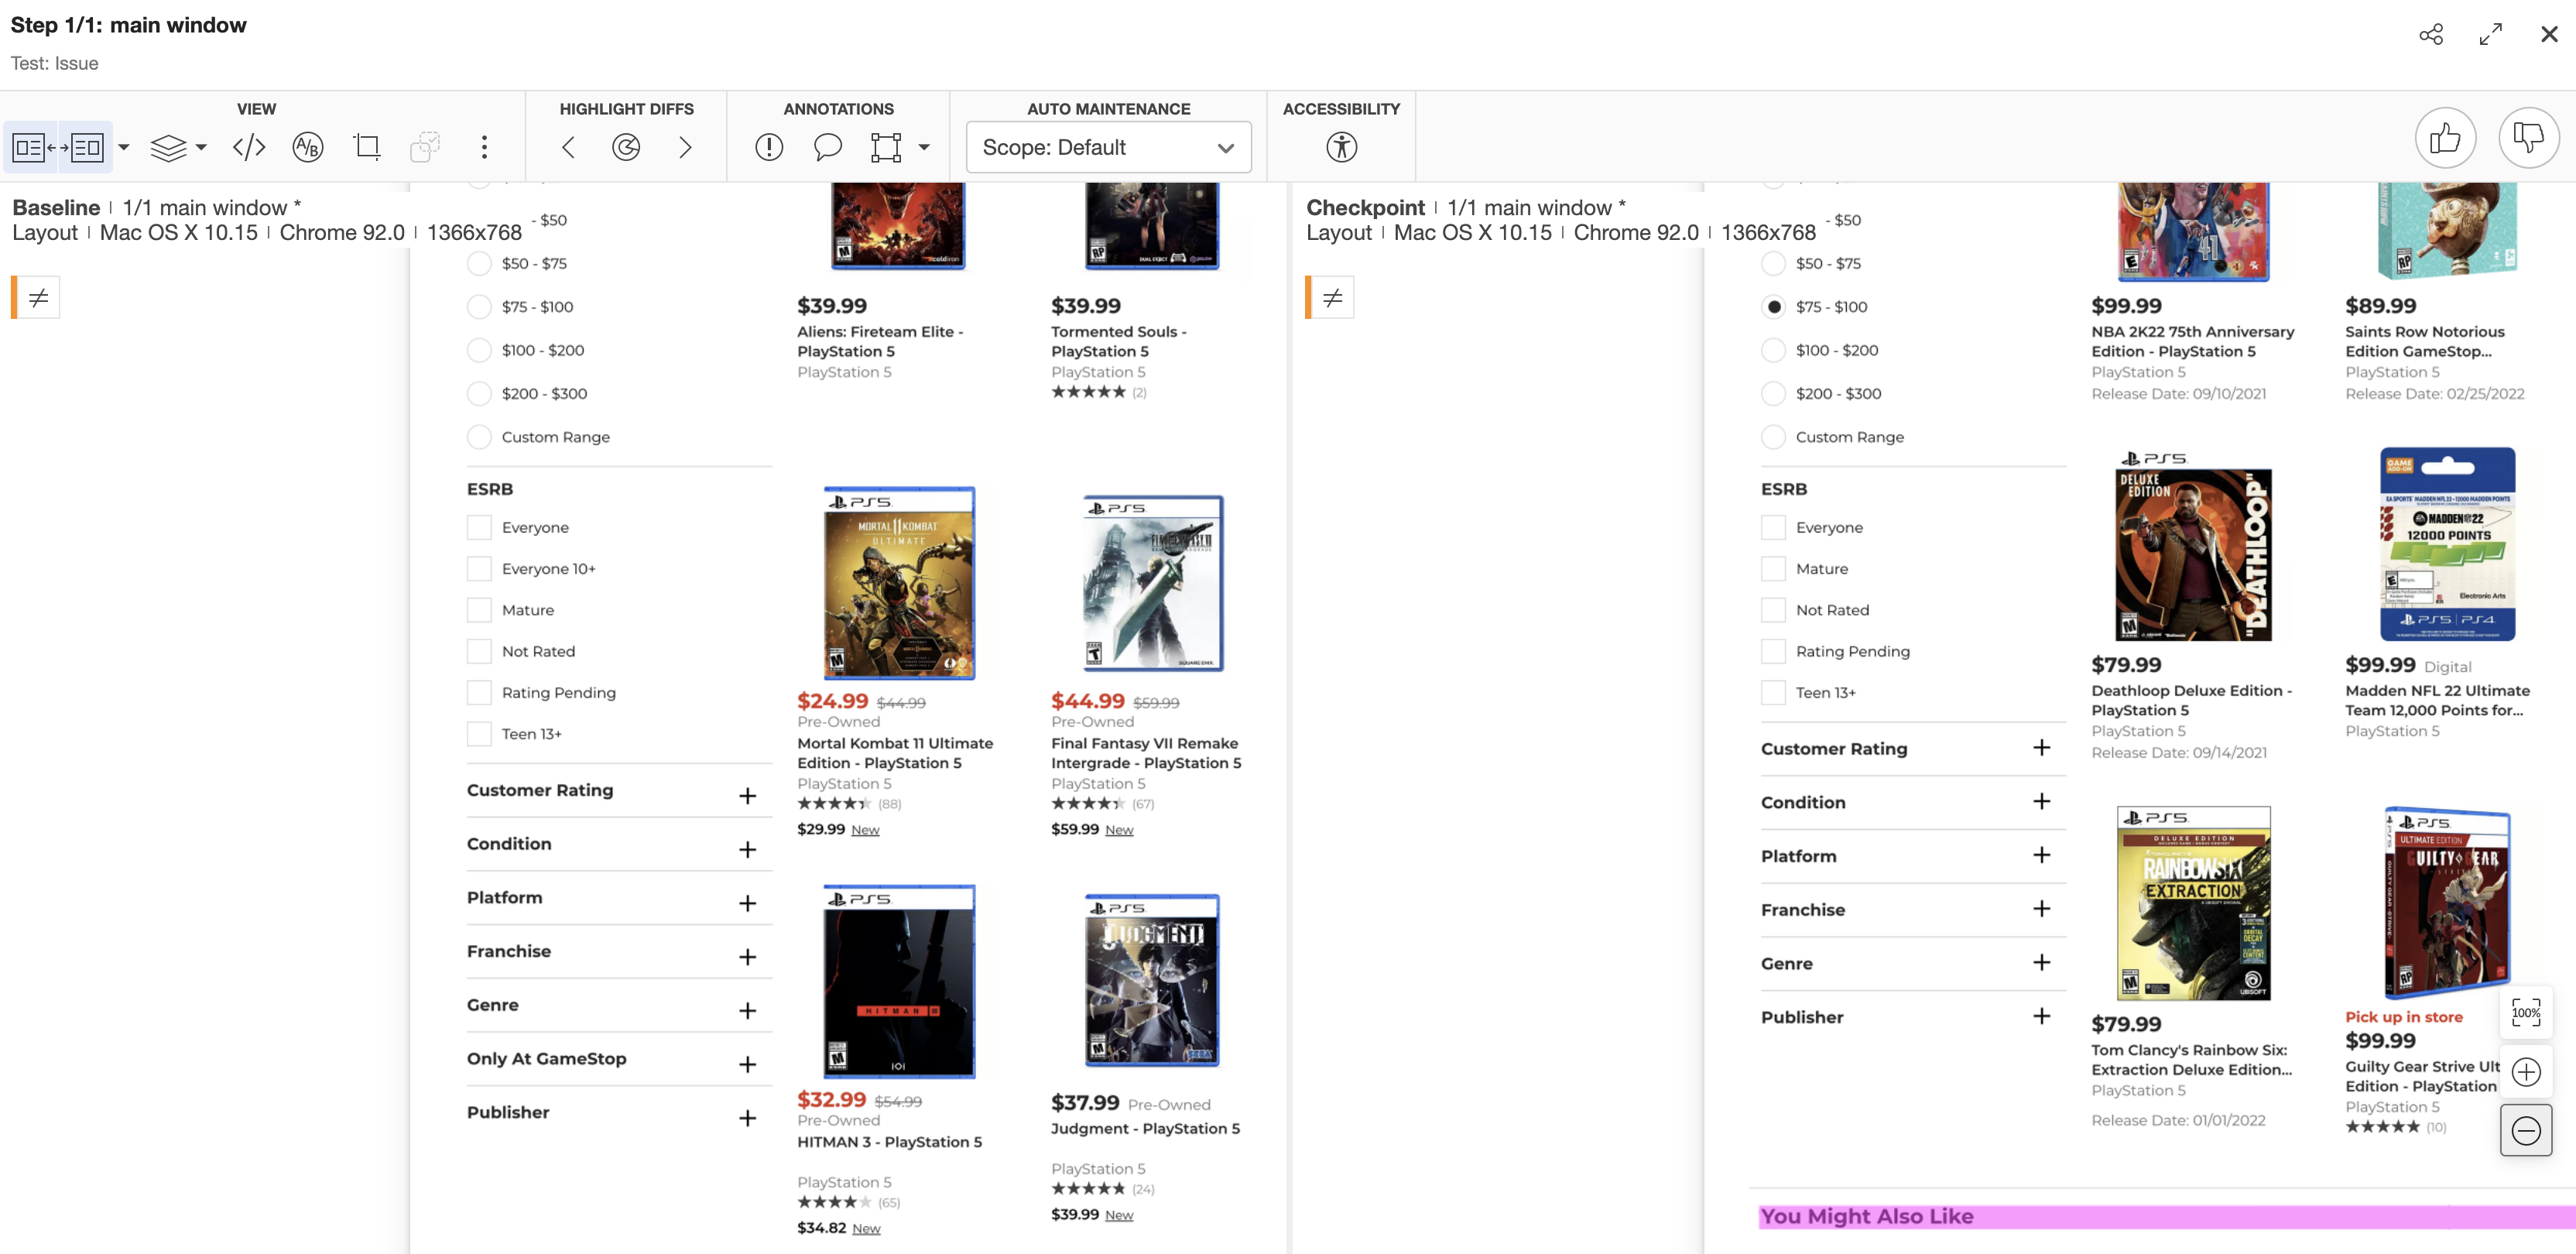Select Baseline Custom Range radio button
The height and width of the screenshot is (1254, 2576).
click(479, 437)
